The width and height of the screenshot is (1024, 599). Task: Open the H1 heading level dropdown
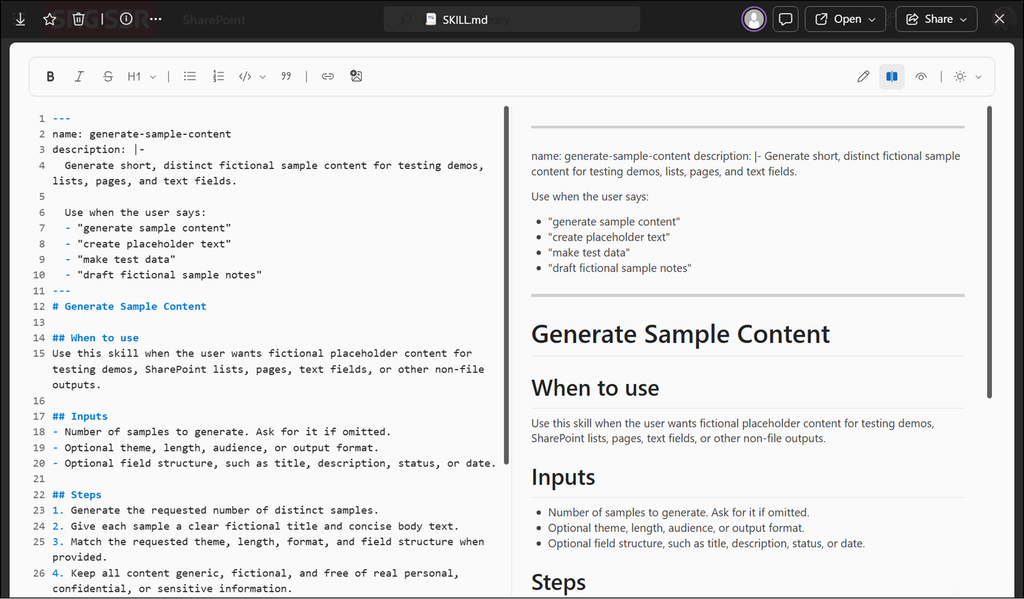[x=141, y=76]
